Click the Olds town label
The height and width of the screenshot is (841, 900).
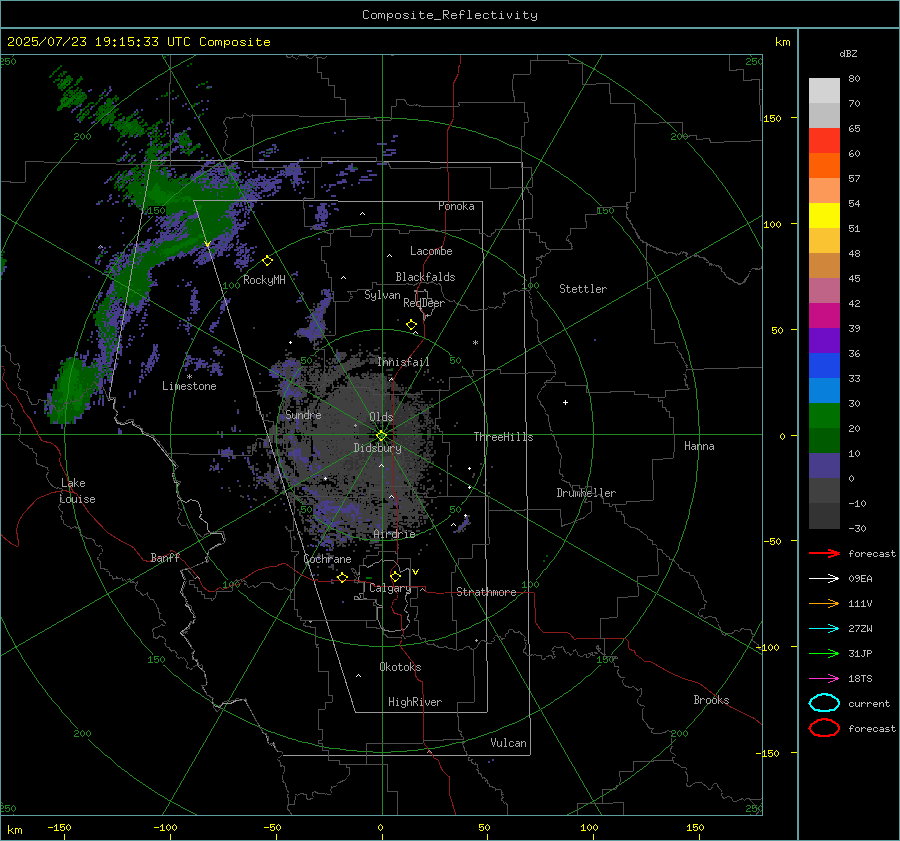[381, 417]
